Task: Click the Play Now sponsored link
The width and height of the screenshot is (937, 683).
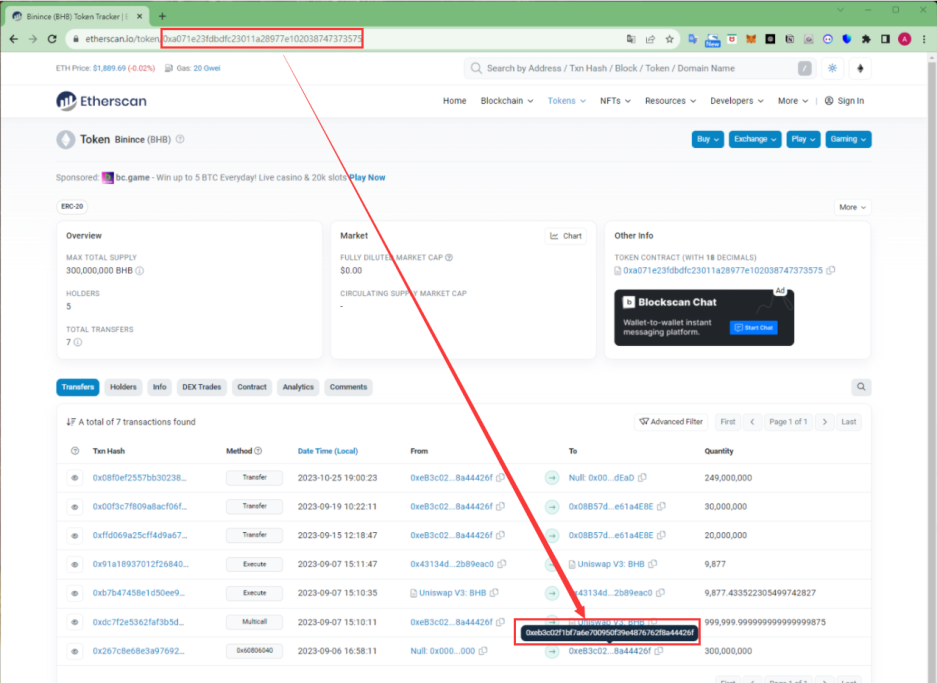Action: (x=368, y=177)
